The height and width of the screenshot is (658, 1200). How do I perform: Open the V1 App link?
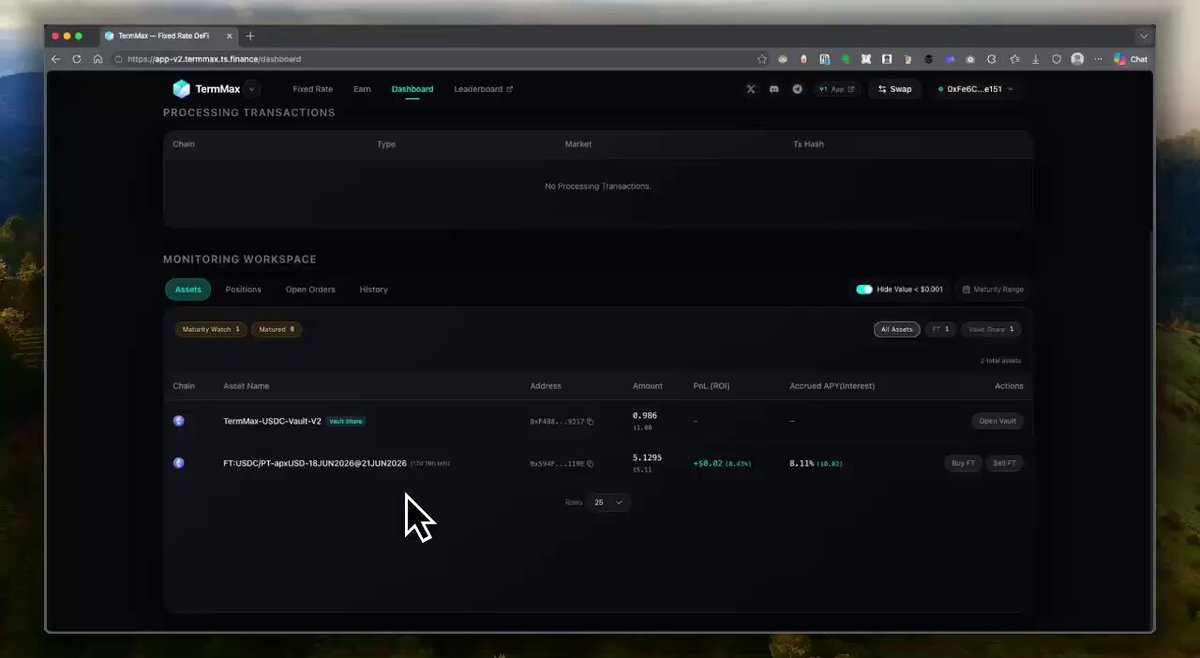[x=837, y=89]
